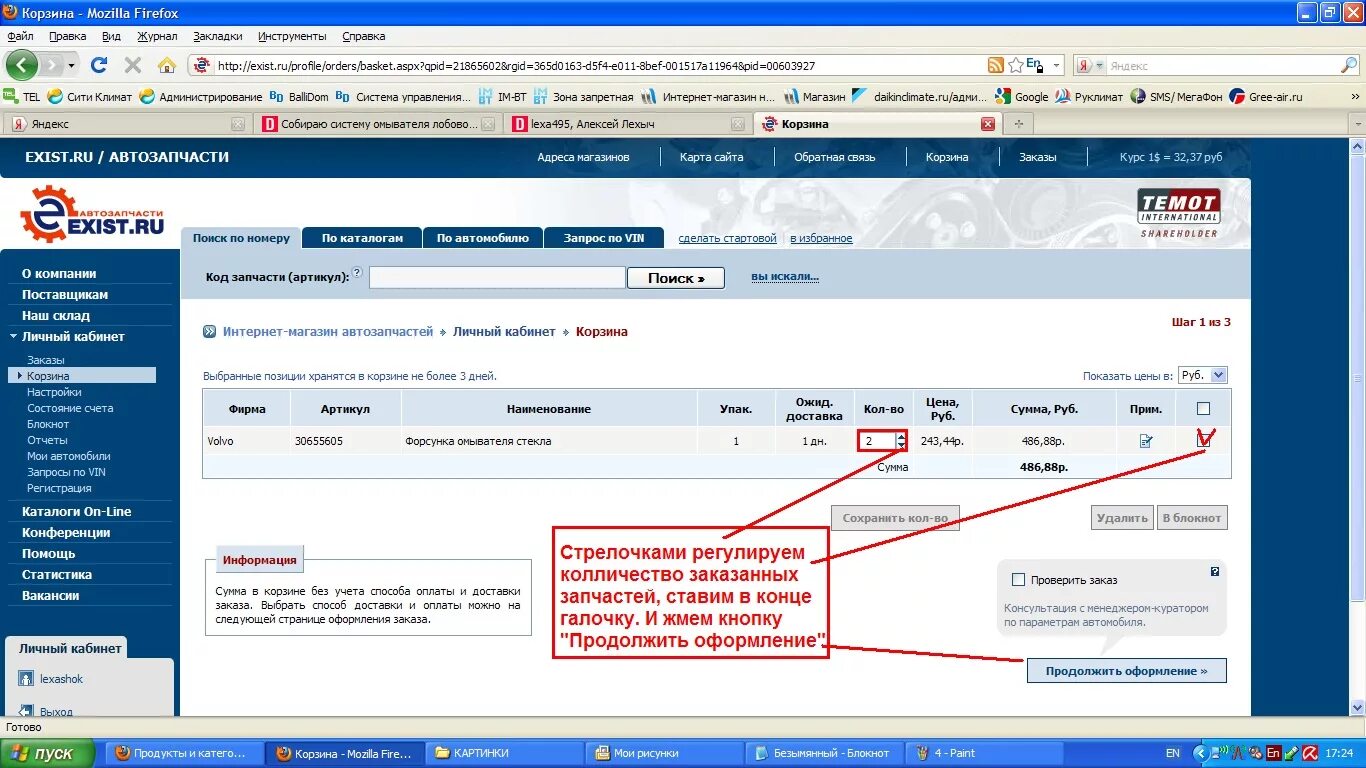Click the Windows пуск start button

(48, 753)
